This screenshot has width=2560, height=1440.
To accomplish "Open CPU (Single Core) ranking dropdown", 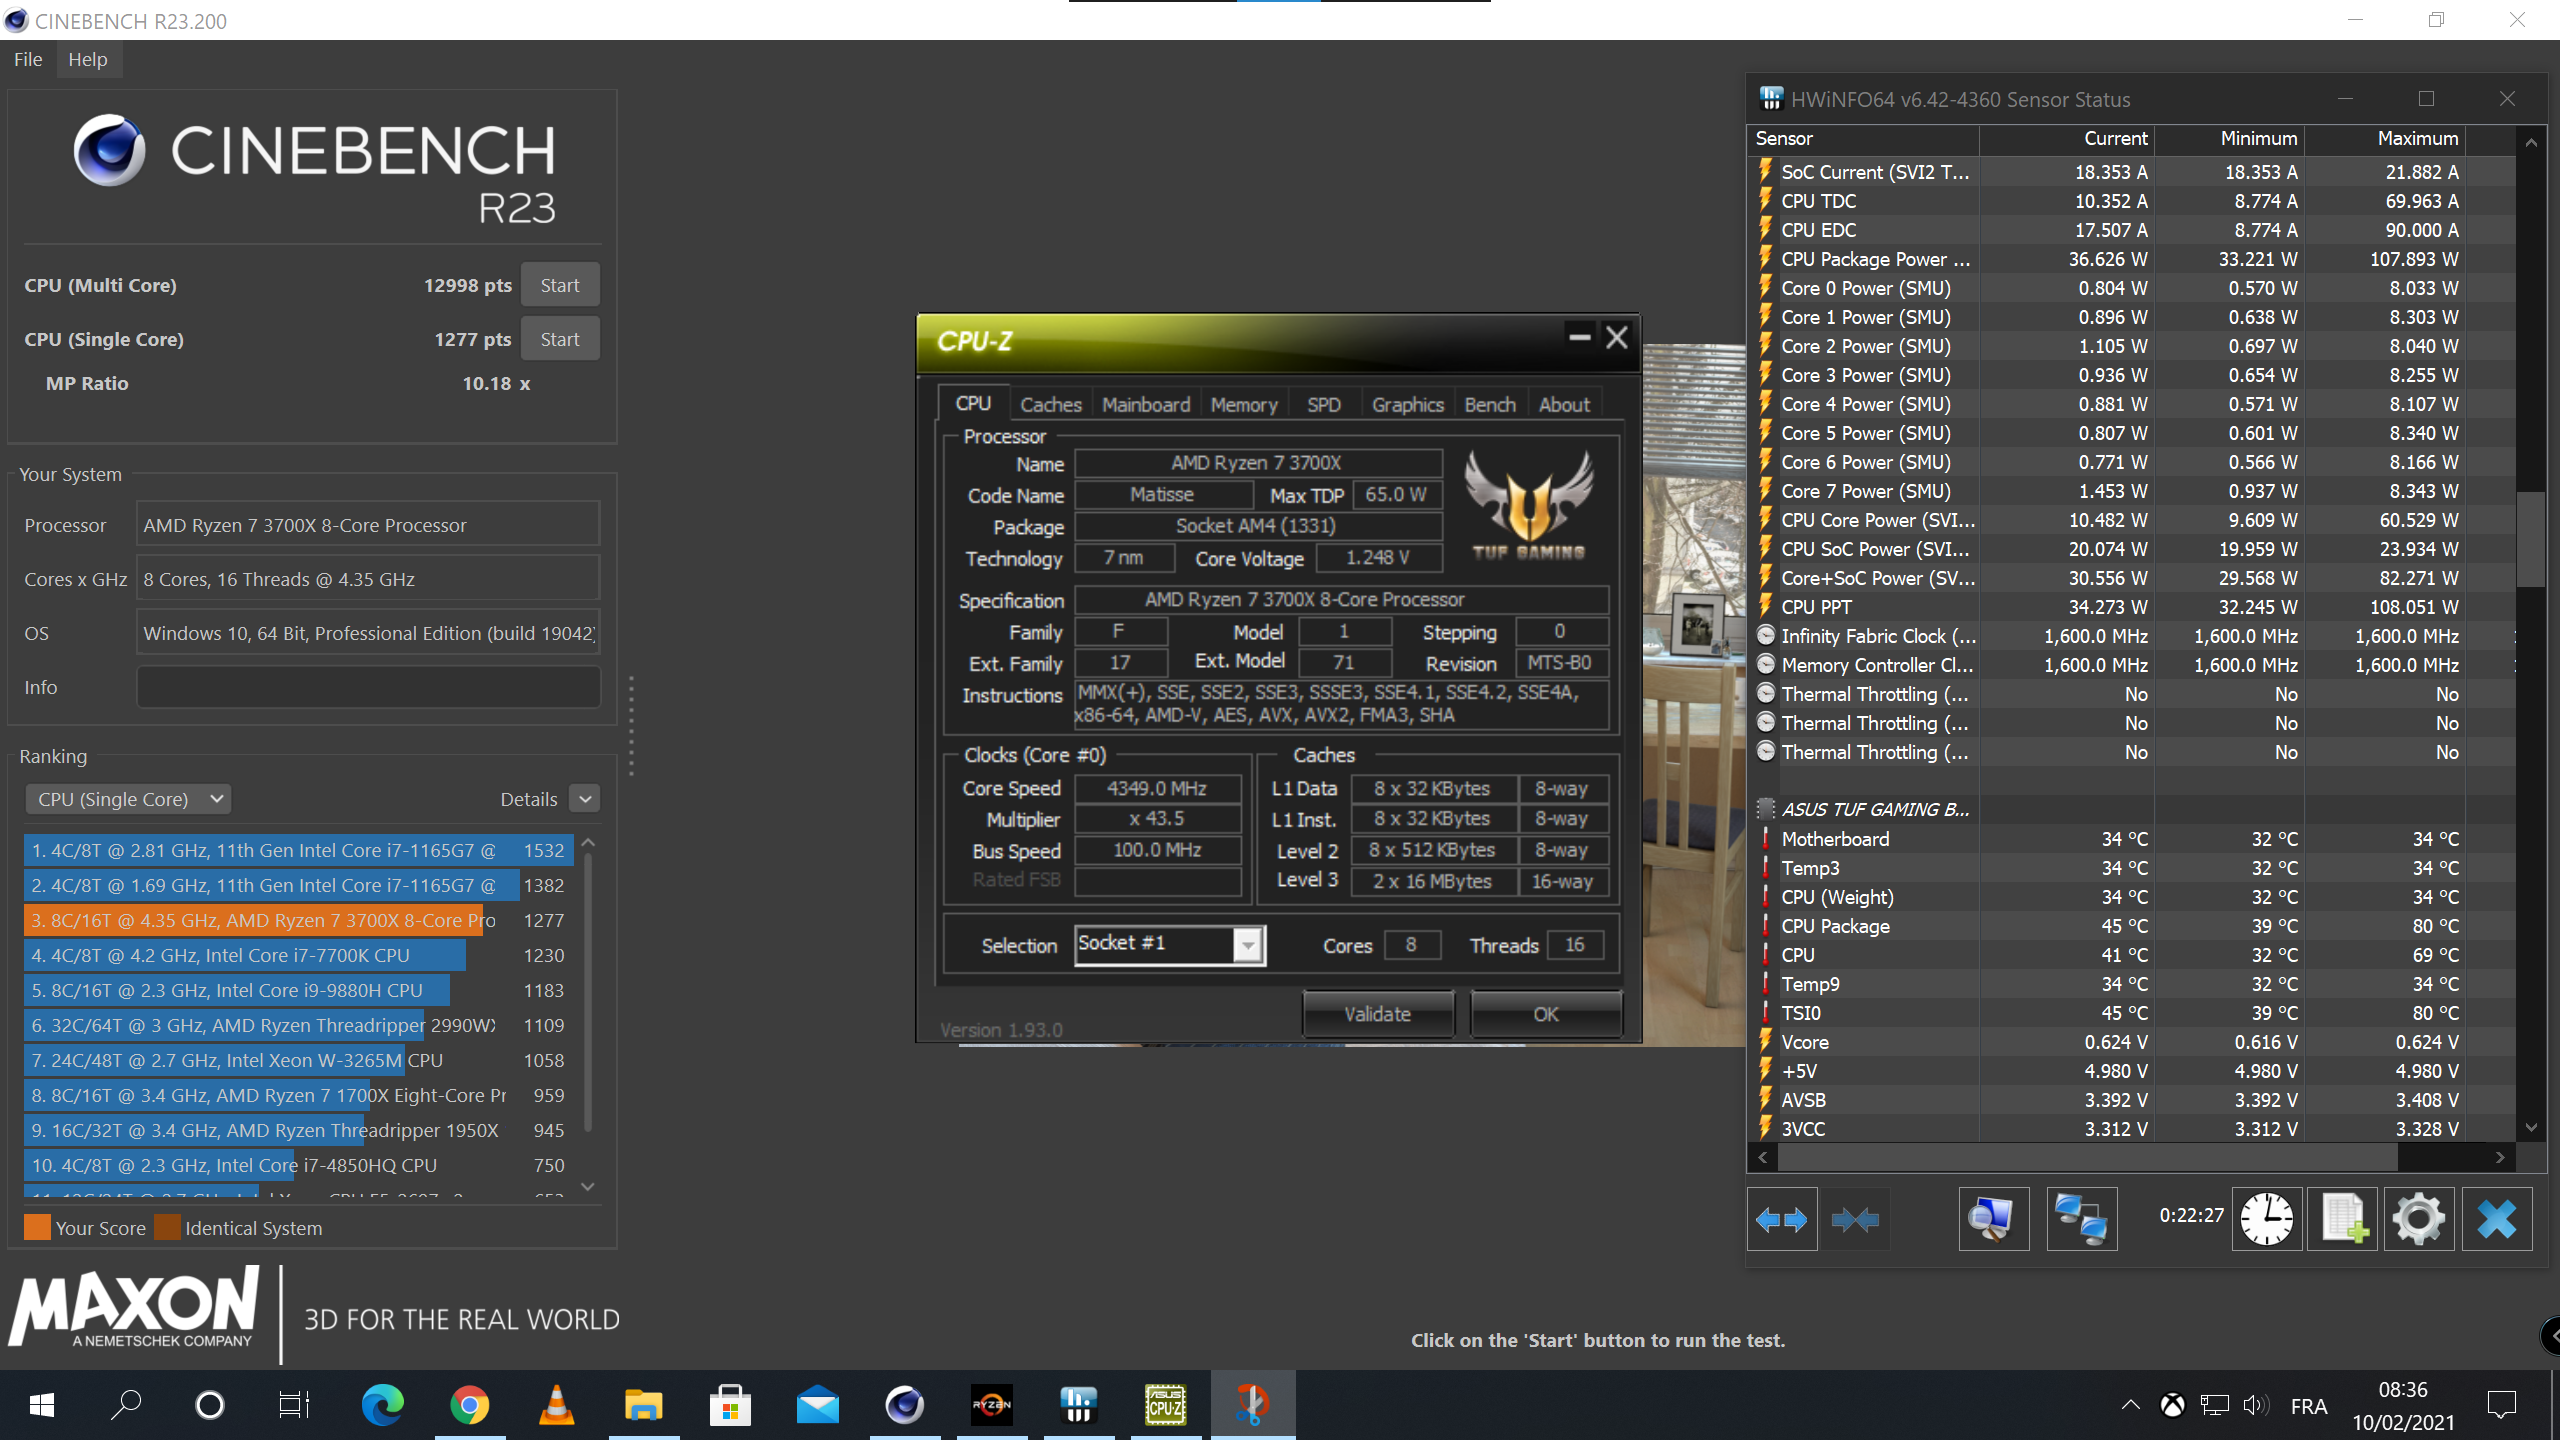I will 128,799.
